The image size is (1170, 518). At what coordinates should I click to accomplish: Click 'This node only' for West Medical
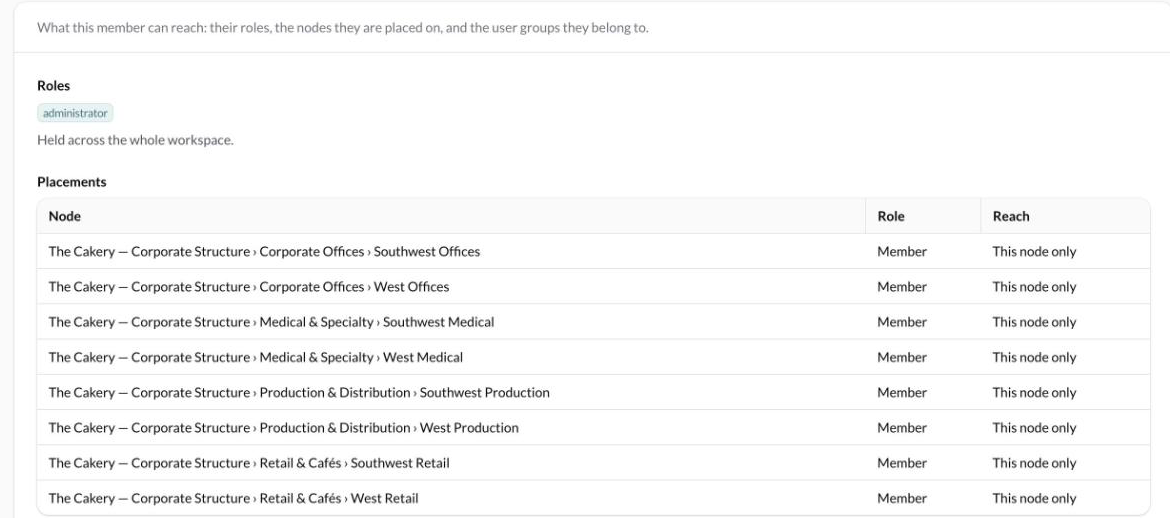pos(1034,357)
